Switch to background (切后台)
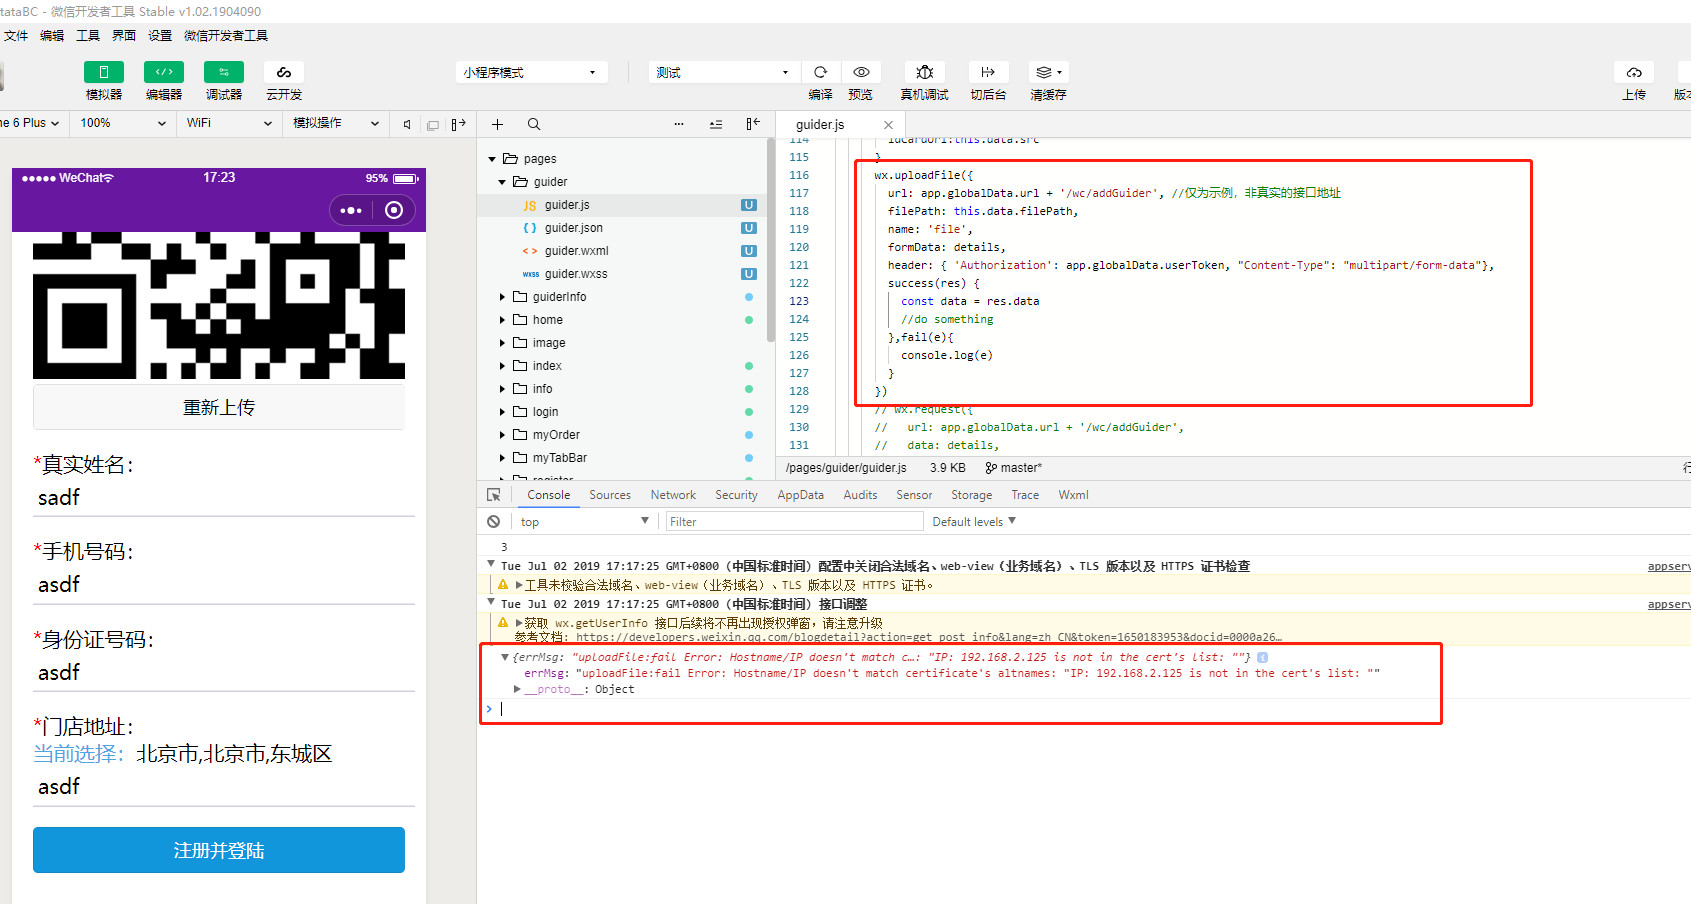1691x904 pixels. point(988,72)
